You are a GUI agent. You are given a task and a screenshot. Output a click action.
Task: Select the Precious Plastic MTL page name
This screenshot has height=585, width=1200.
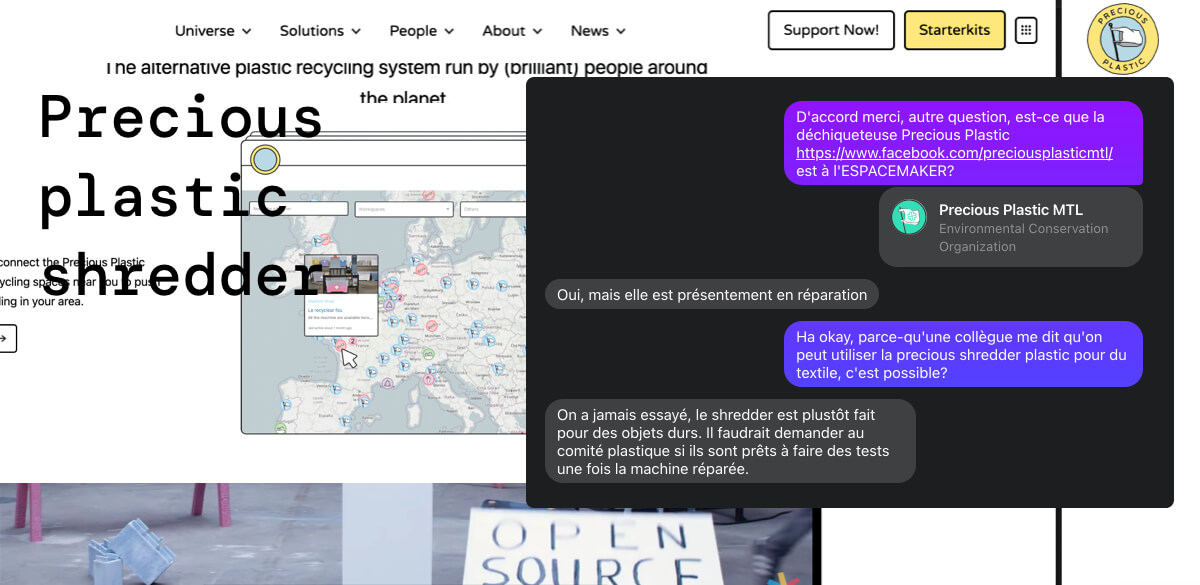click(1011, 210)
